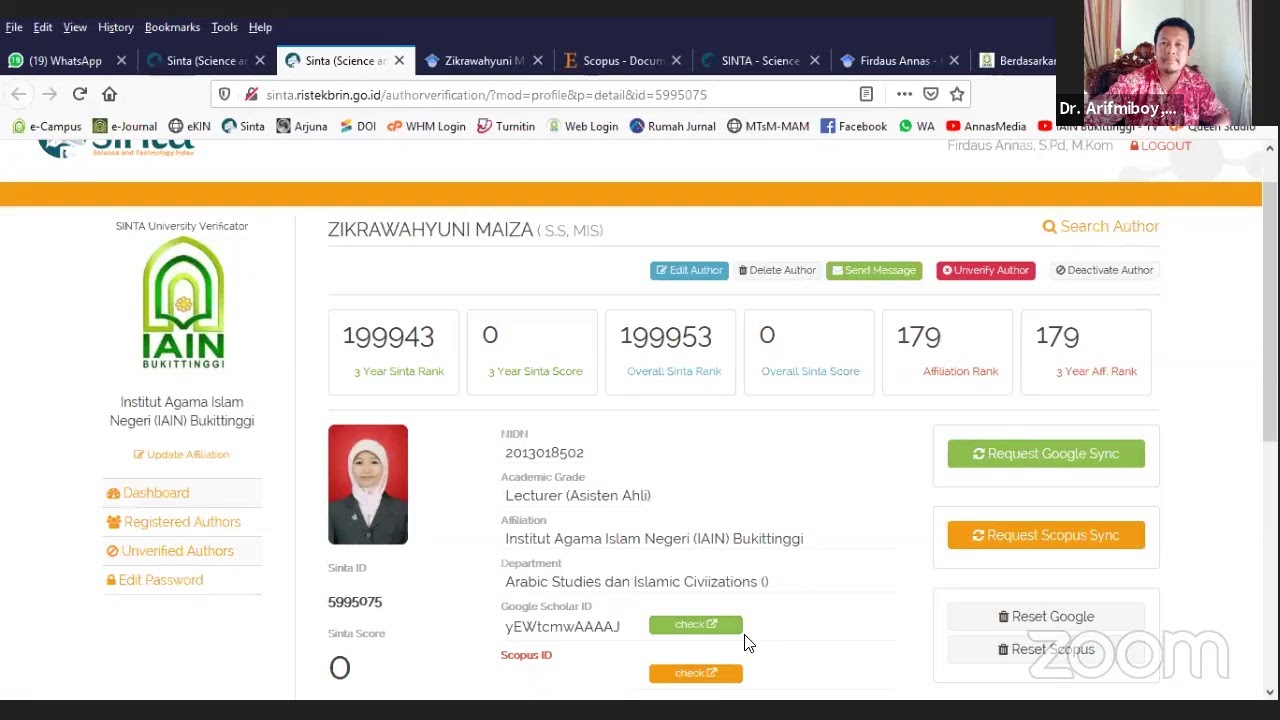The width and height of the screenshot is (1280, 720).
Task: Open the WA bookmark
Action: (x=916, y=126)
